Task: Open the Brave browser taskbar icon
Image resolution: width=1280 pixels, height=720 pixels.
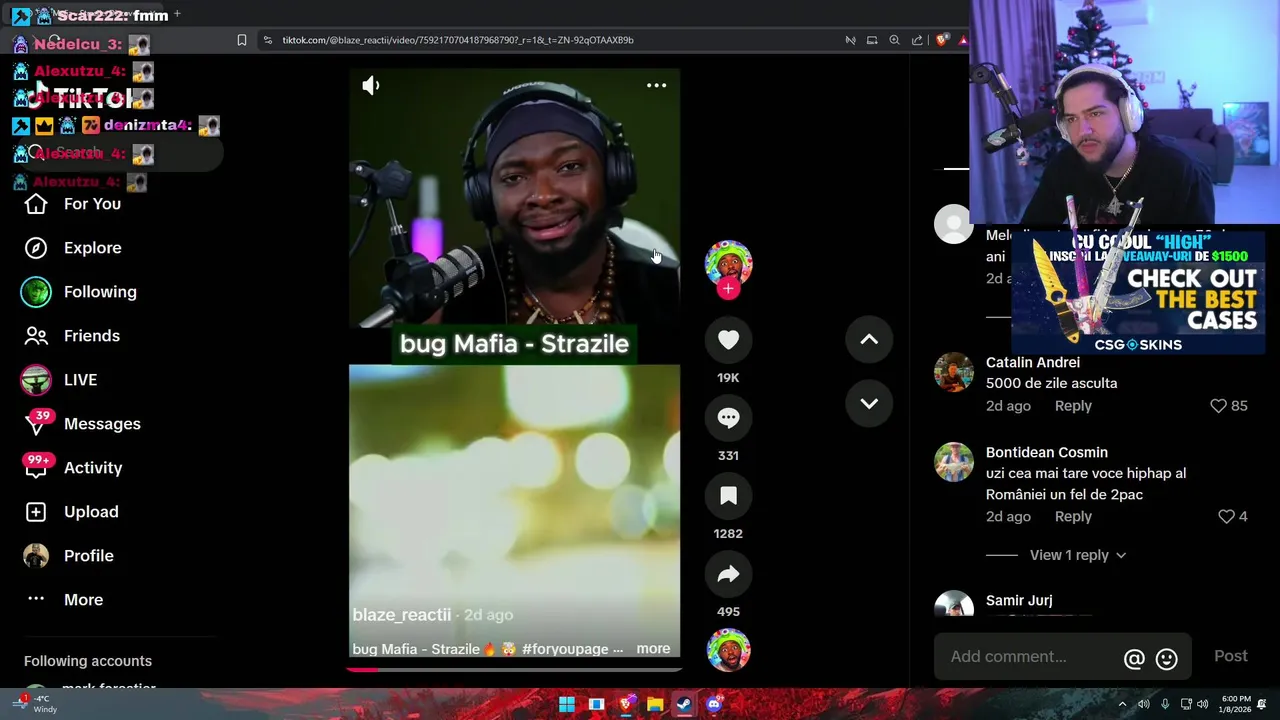Action: pyautogui.click(x=626, y=704)
